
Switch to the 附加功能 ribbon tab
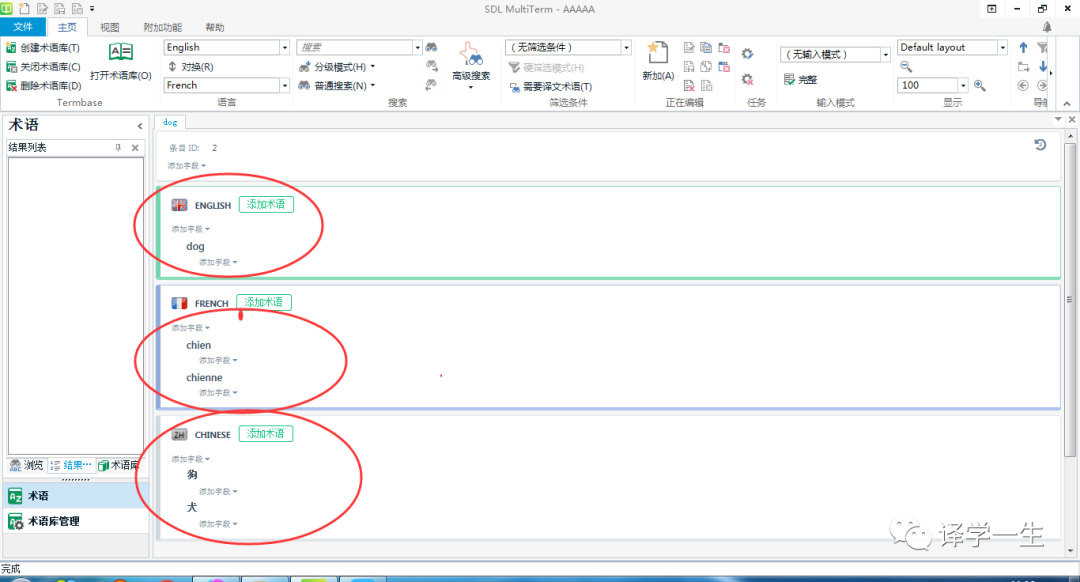[x=163, y=28]
